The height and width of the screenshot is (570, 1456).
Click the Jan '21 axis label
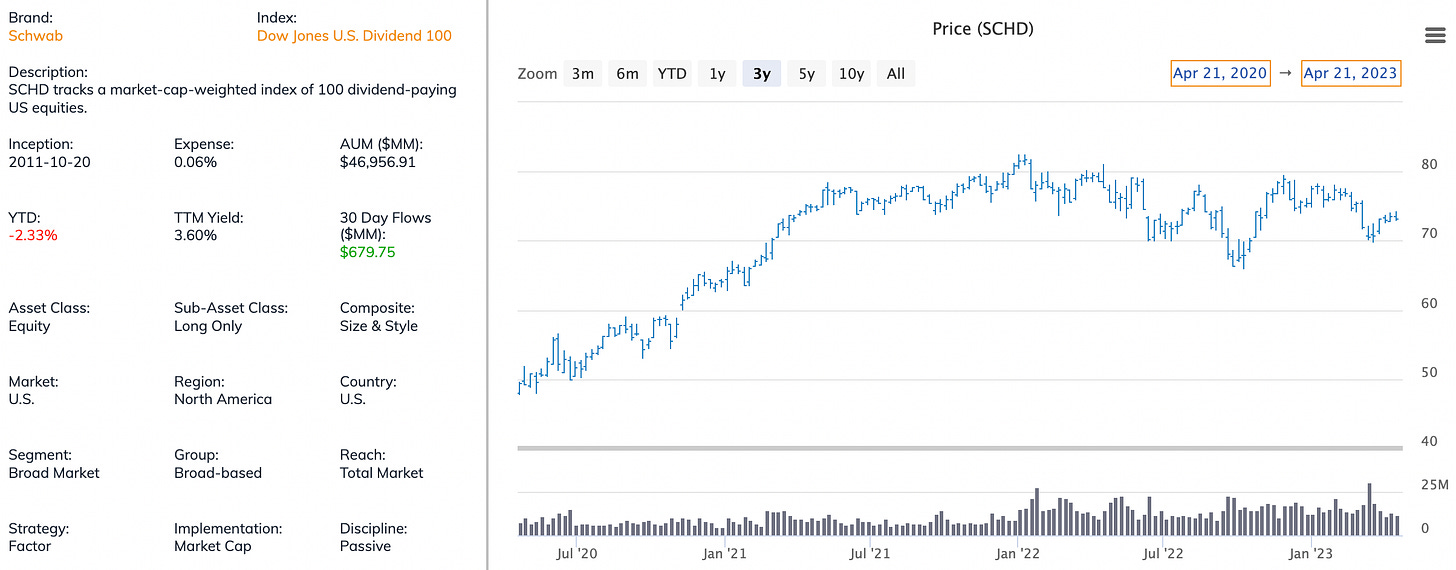click(x=724, y=552)
